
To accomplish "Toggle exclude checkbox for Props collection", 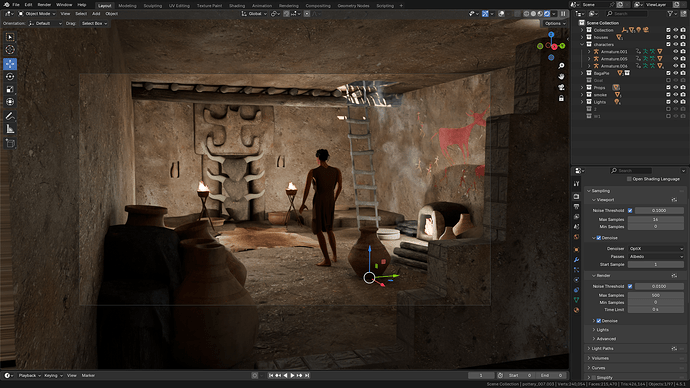I will click(x=668, y=88).
